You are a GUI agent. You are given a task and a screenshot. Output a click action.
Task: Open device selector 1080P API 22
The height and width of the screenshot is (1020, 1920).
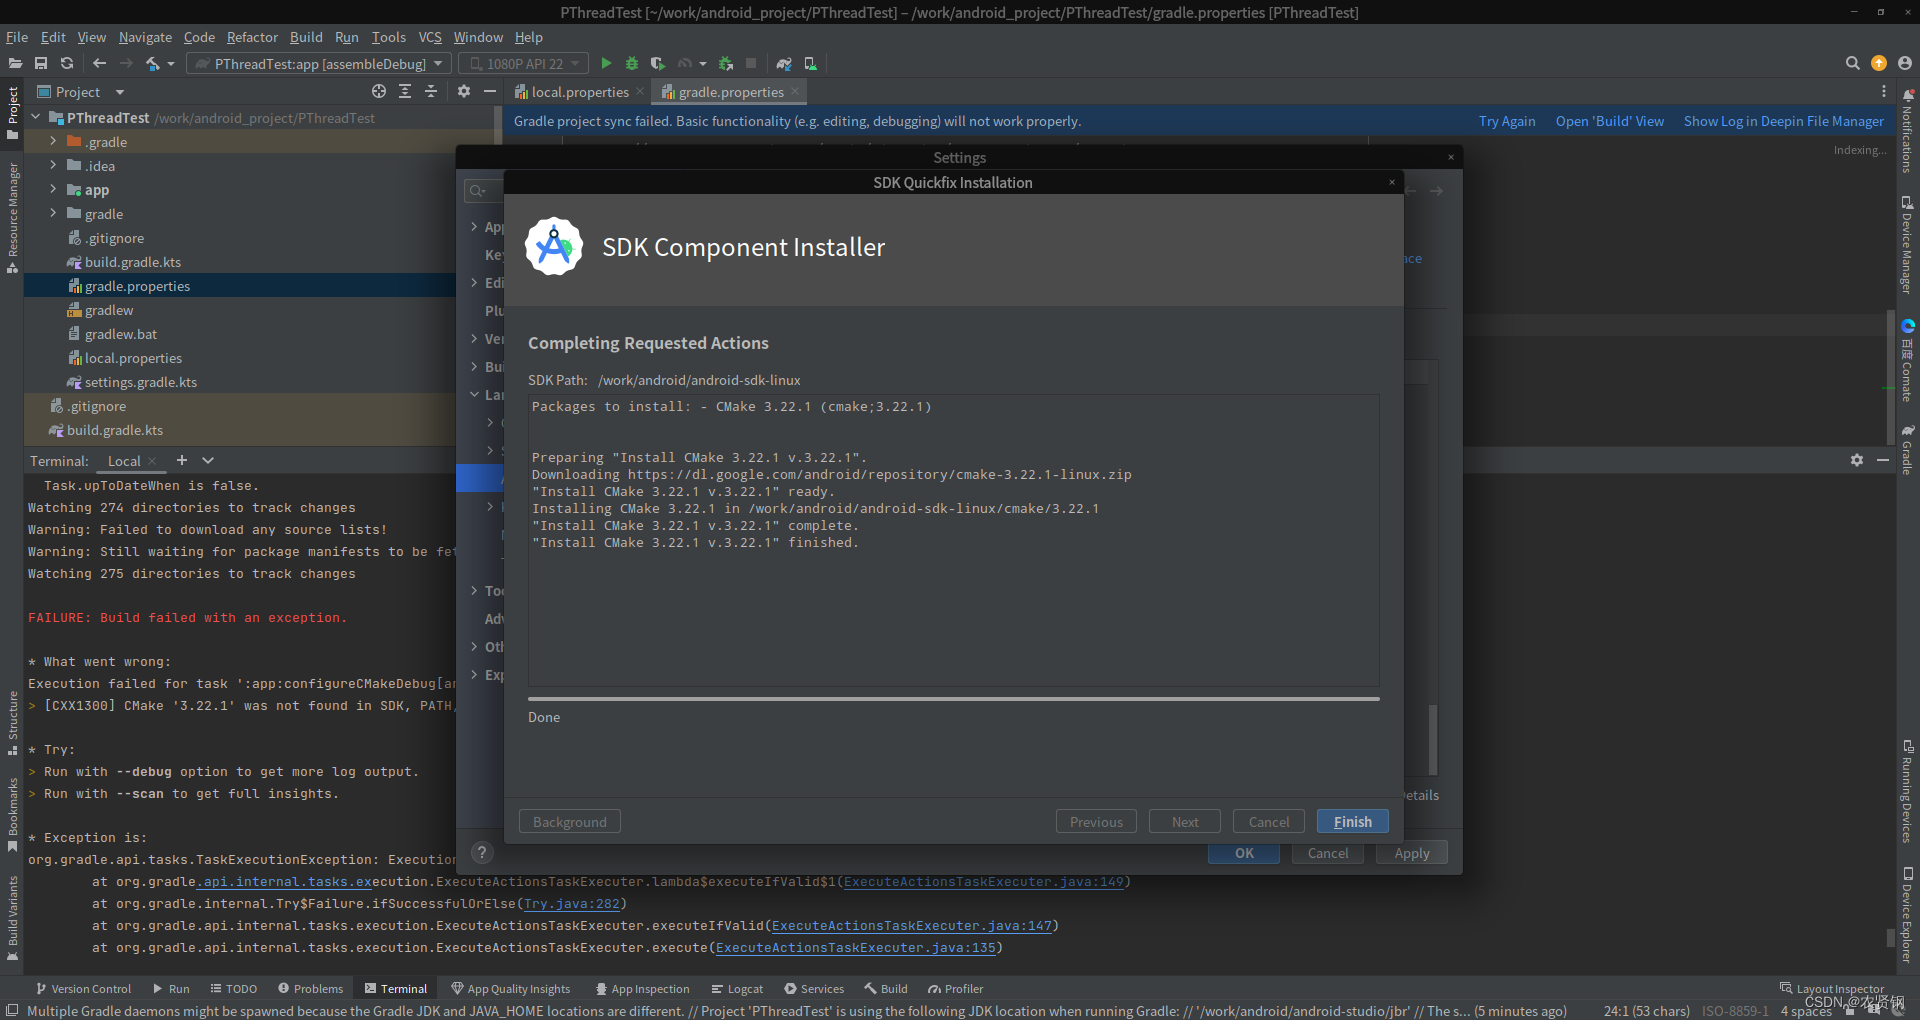click(524, 63)
